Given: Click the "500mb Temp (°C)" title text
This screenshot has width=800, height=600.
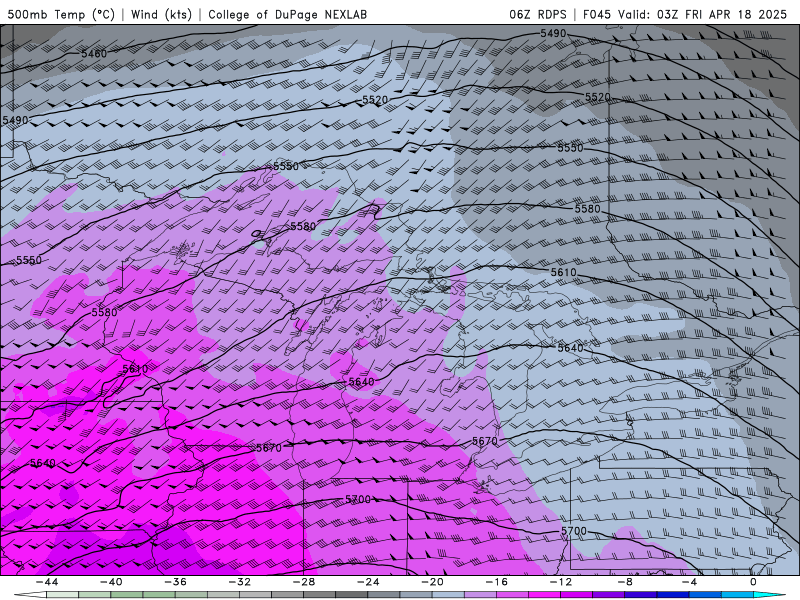Looking at the screenshot, I should 61,14.
